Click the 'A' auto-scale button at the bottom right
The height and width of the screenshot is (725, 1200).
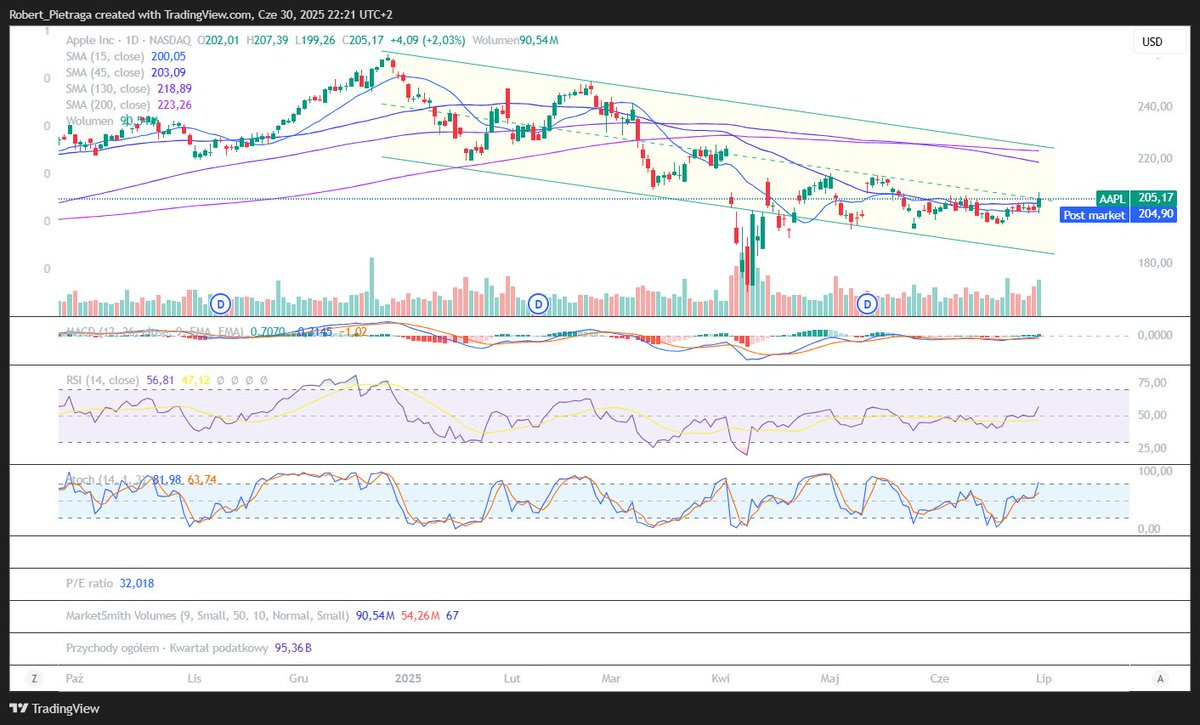pos(1160,678)
